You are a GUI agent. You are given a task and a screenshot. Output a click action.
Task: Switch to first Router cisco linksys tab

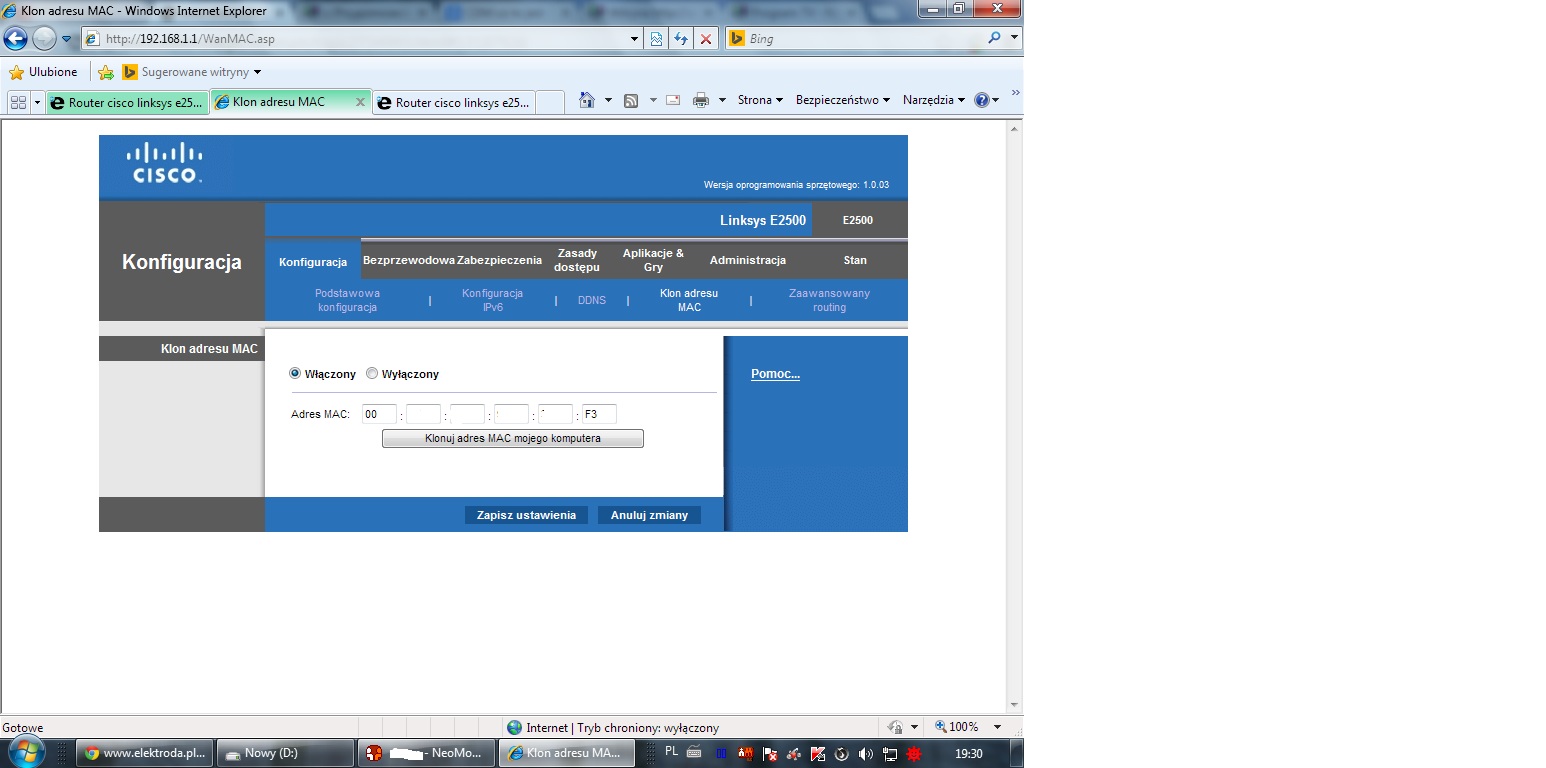click(x=127, y=102)
